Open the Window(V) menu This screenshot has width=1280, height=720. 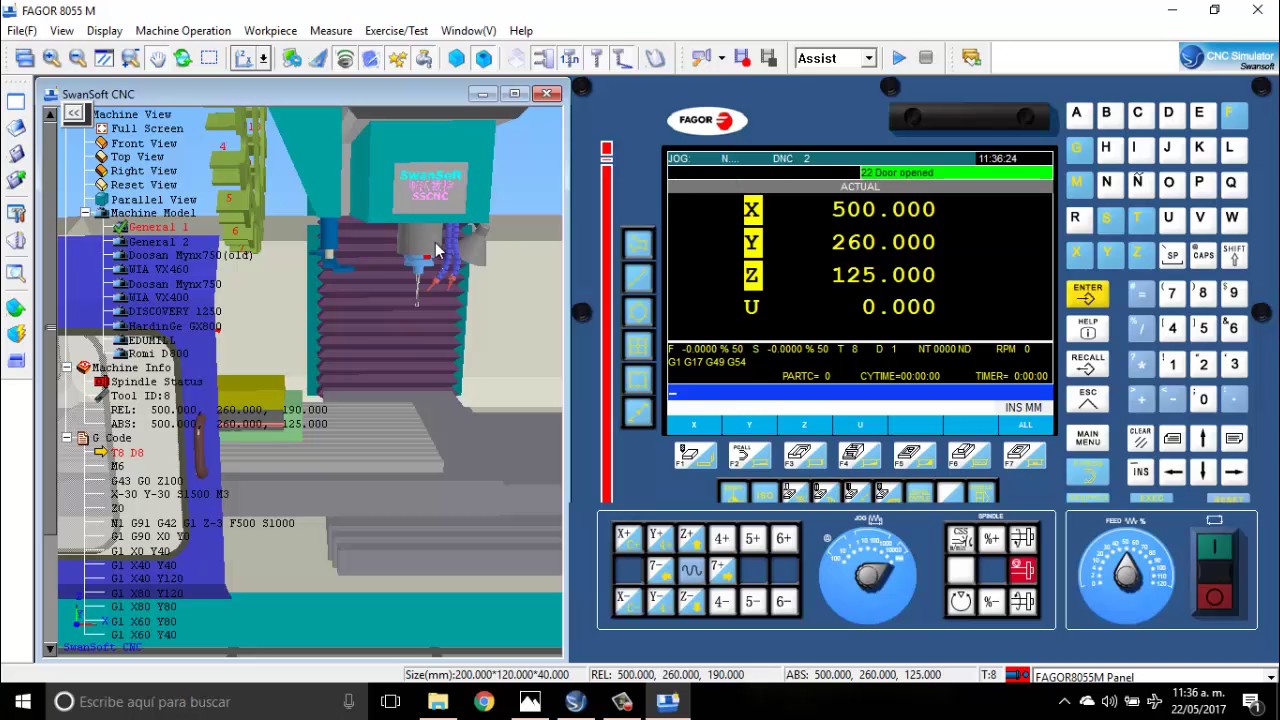tap(468, 31)
